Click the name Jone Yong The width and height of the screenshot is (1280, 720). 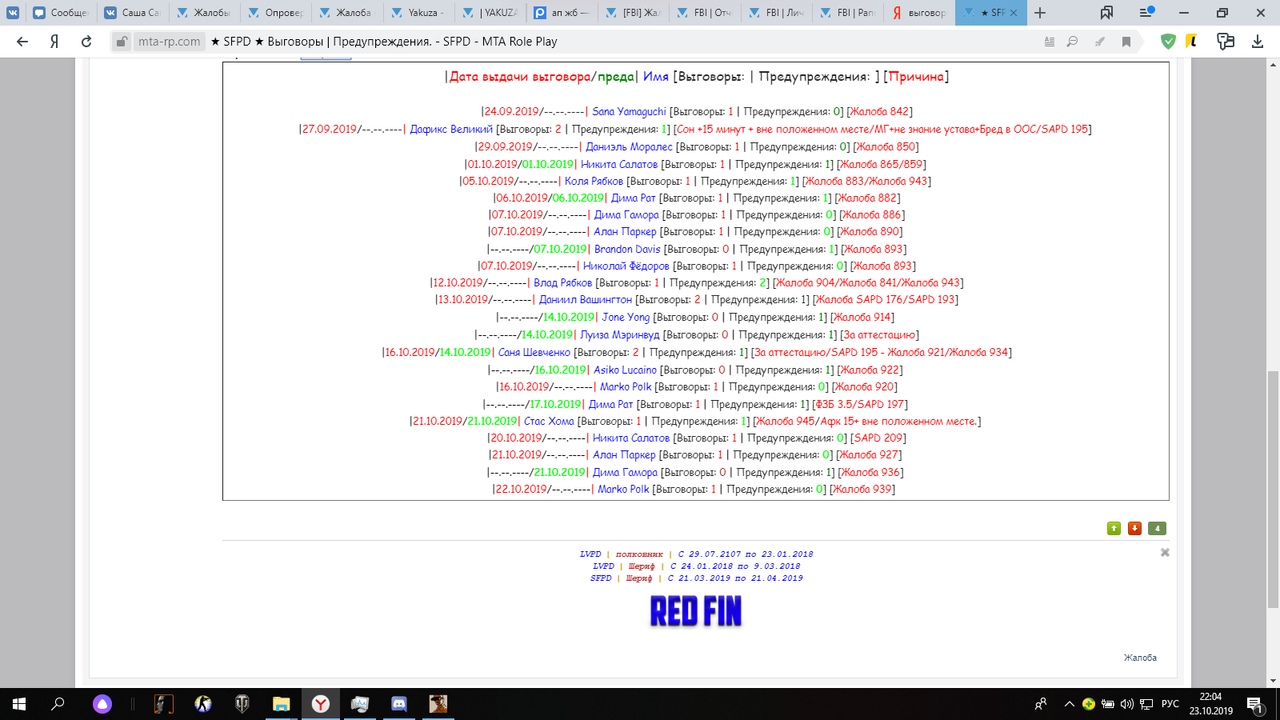tap(626, 318)
